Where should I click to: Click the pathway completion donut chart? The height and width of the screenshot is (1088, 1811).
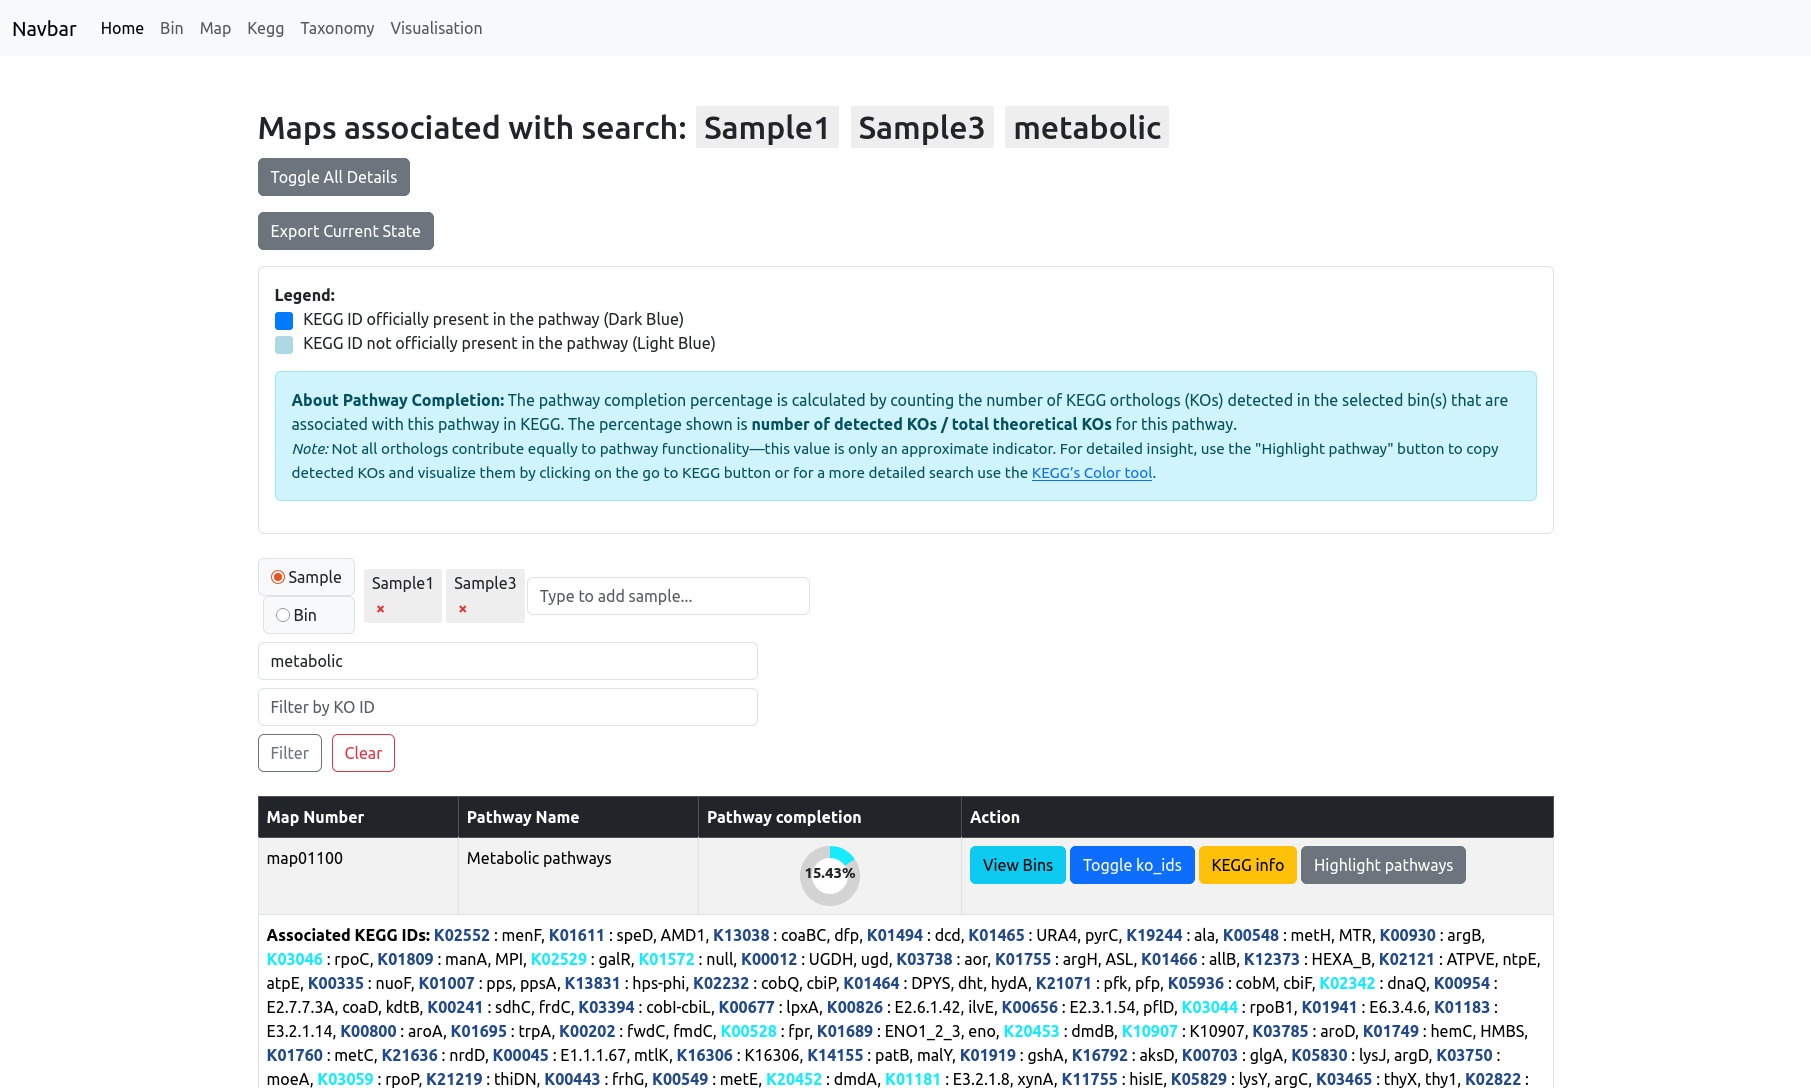tap(829, 875)
